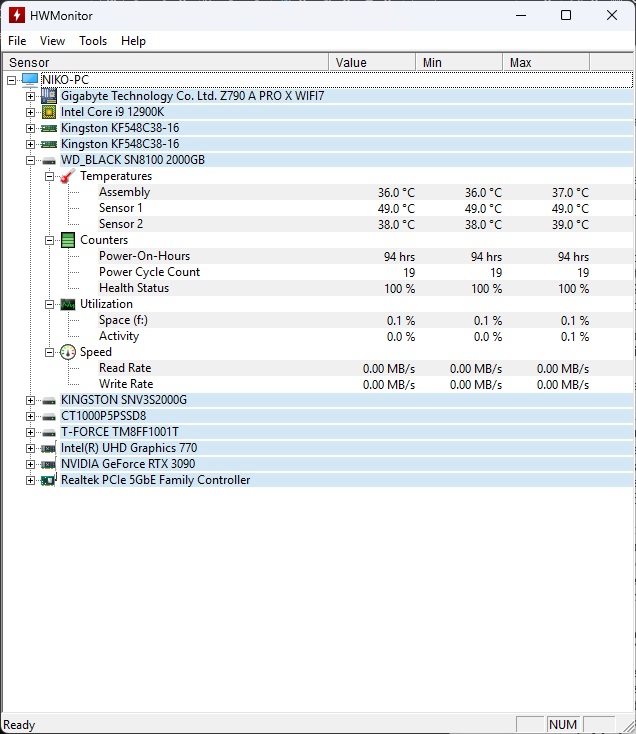This screenshot has width=636, height=734.
Task: Expand the second Kingston KF548C38-16 node
Action: coord(30,144)
